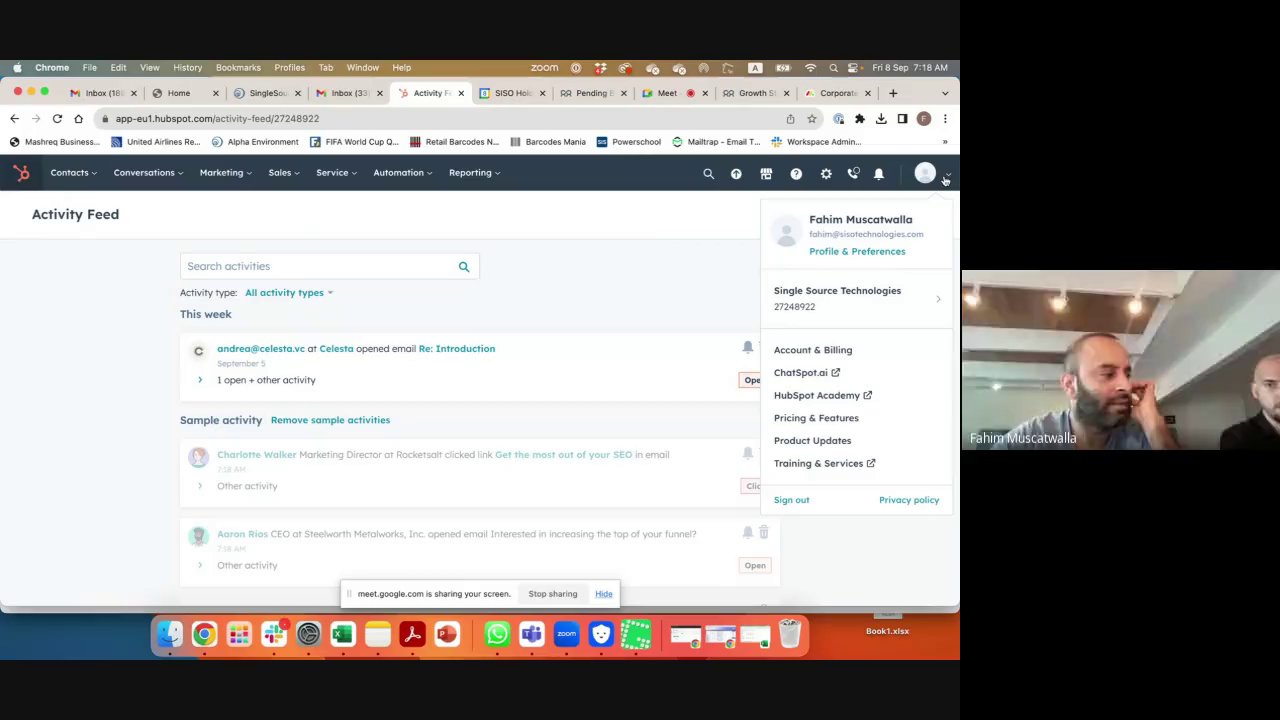Click Sign out link

pyautogui.click(x=791, y=500)
